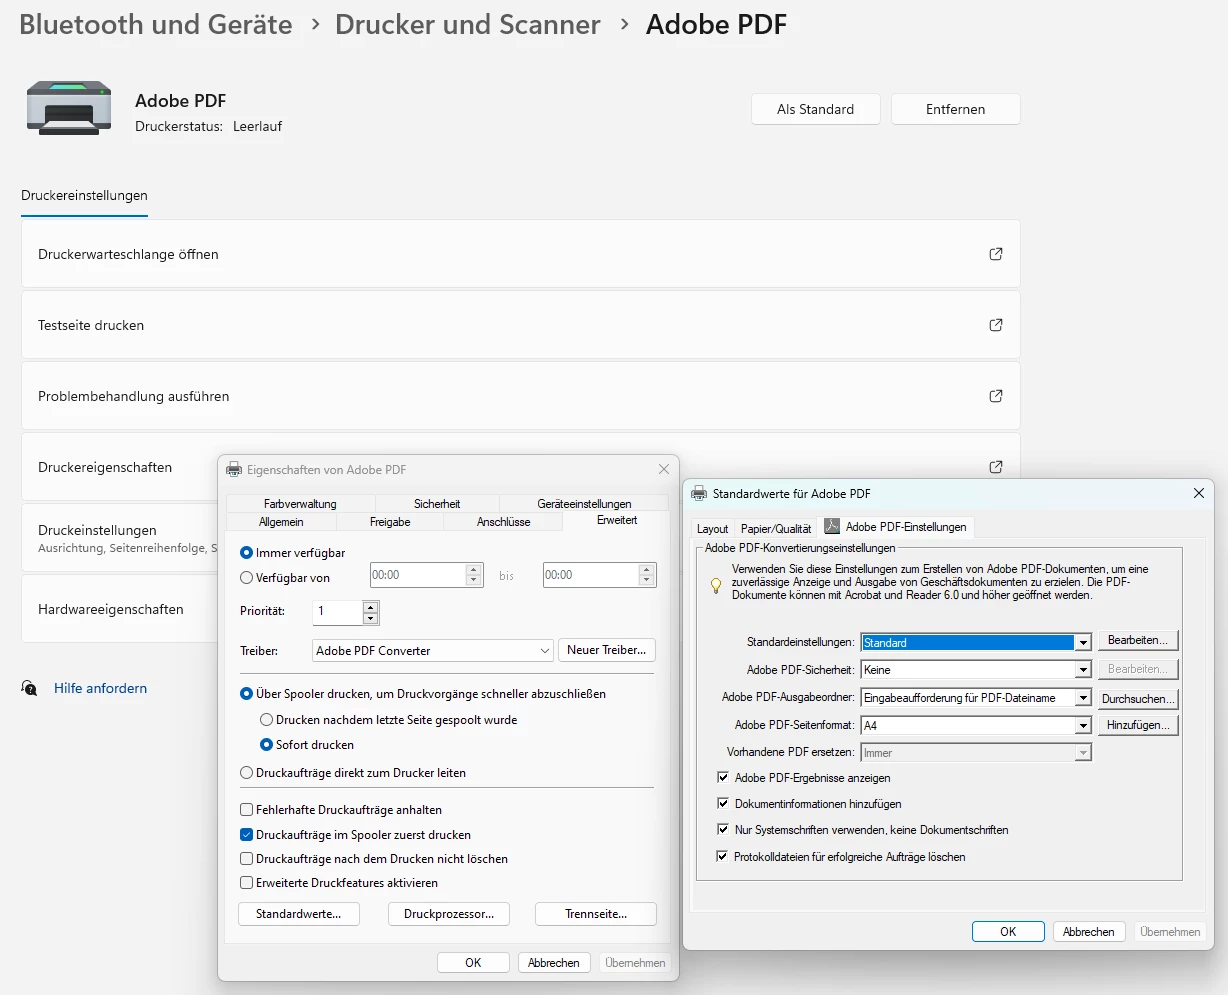Screen dimensions: 1228x995
Task: Click Bearbeiten... next to Standardeinstellungen
Action: tap(1138, 641)
